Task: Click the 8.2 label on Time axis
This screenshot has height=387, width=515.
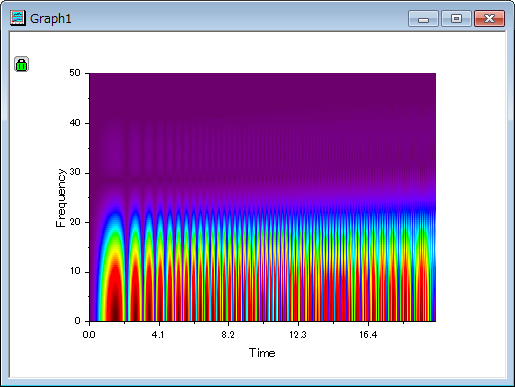Action: (x=228, y=334)
